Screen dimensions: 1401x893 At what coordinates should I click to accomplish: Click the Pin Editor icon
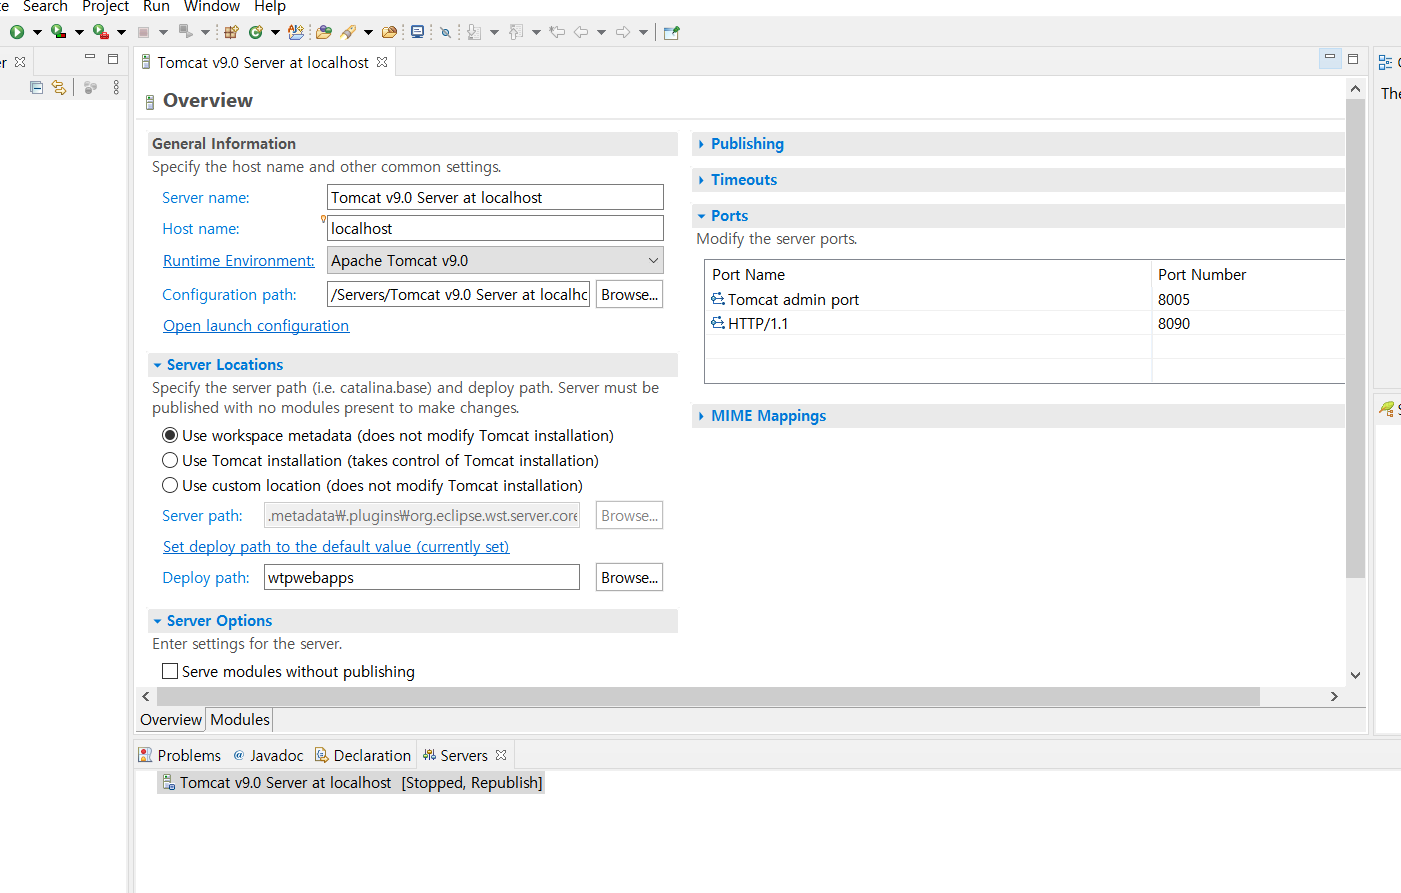(x=672, y=32)
